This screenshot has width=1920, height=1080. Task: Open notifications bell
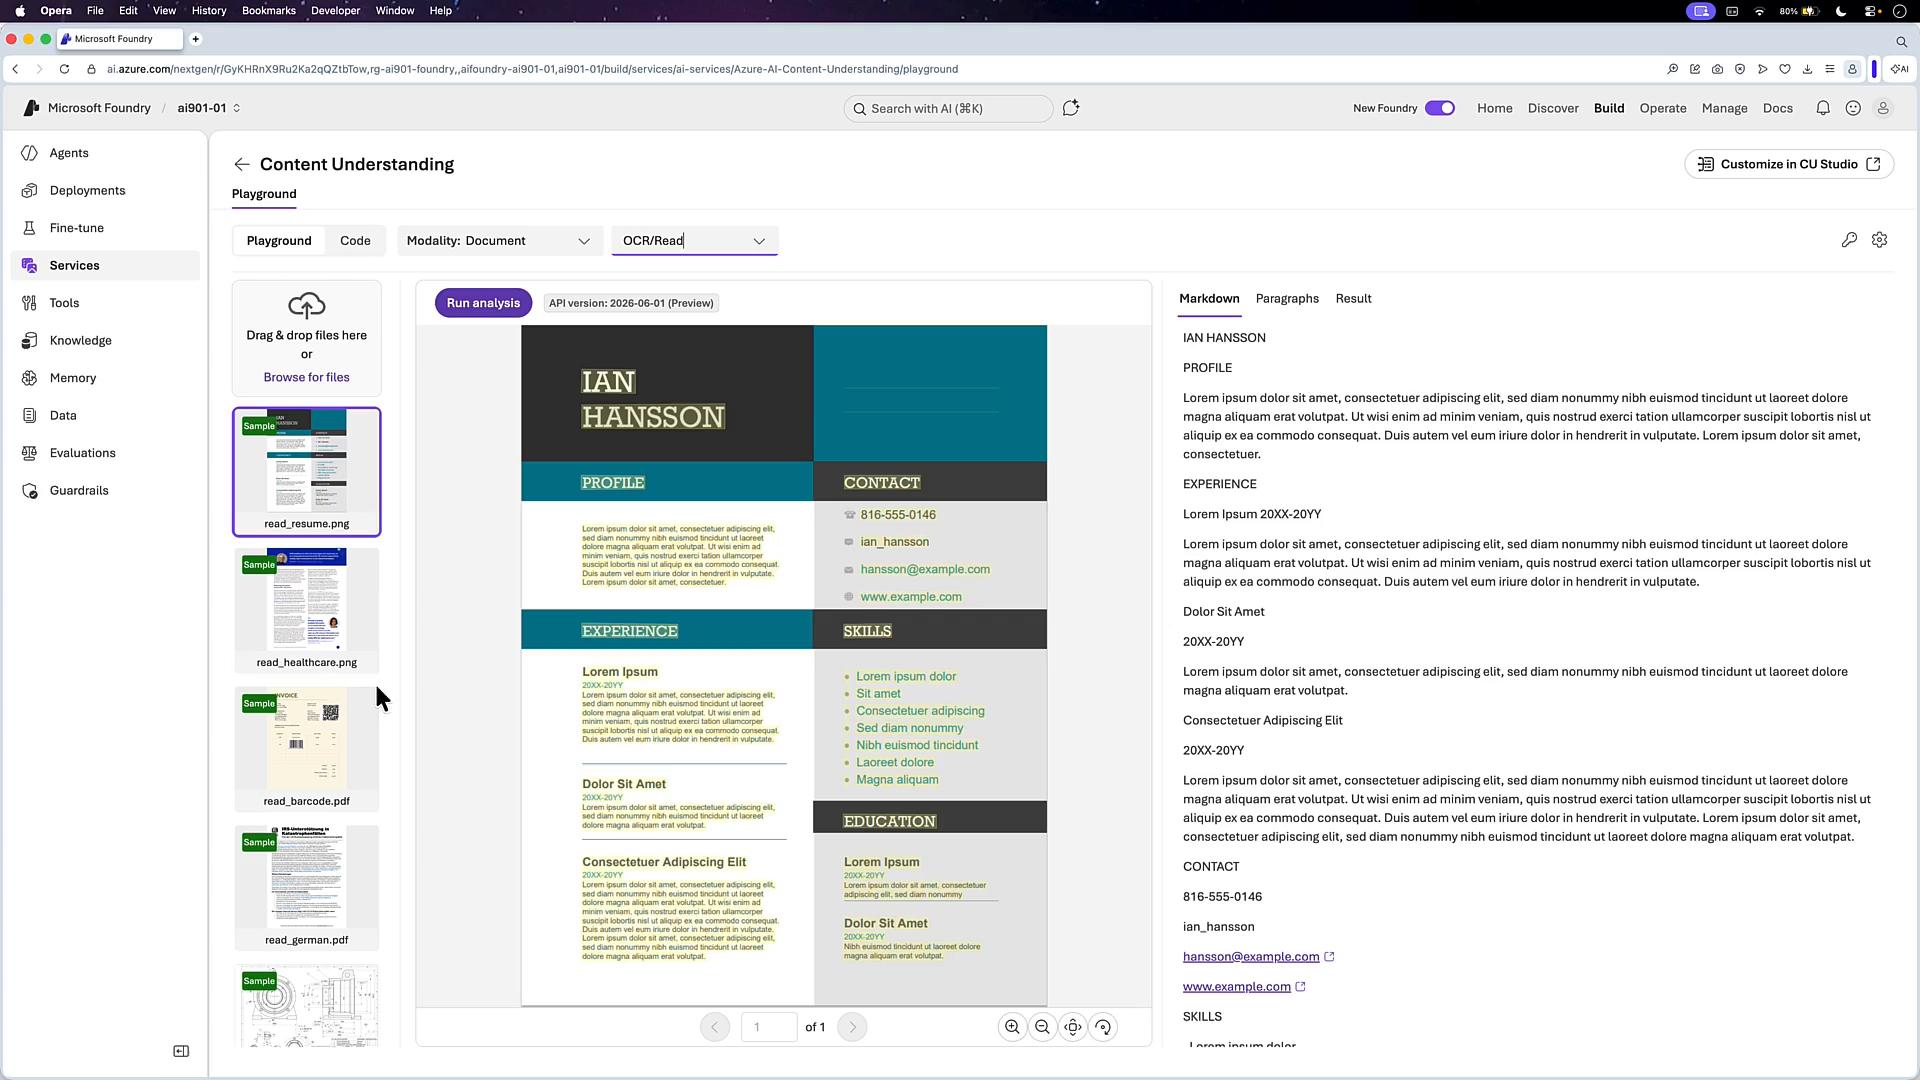(1823, 108)
